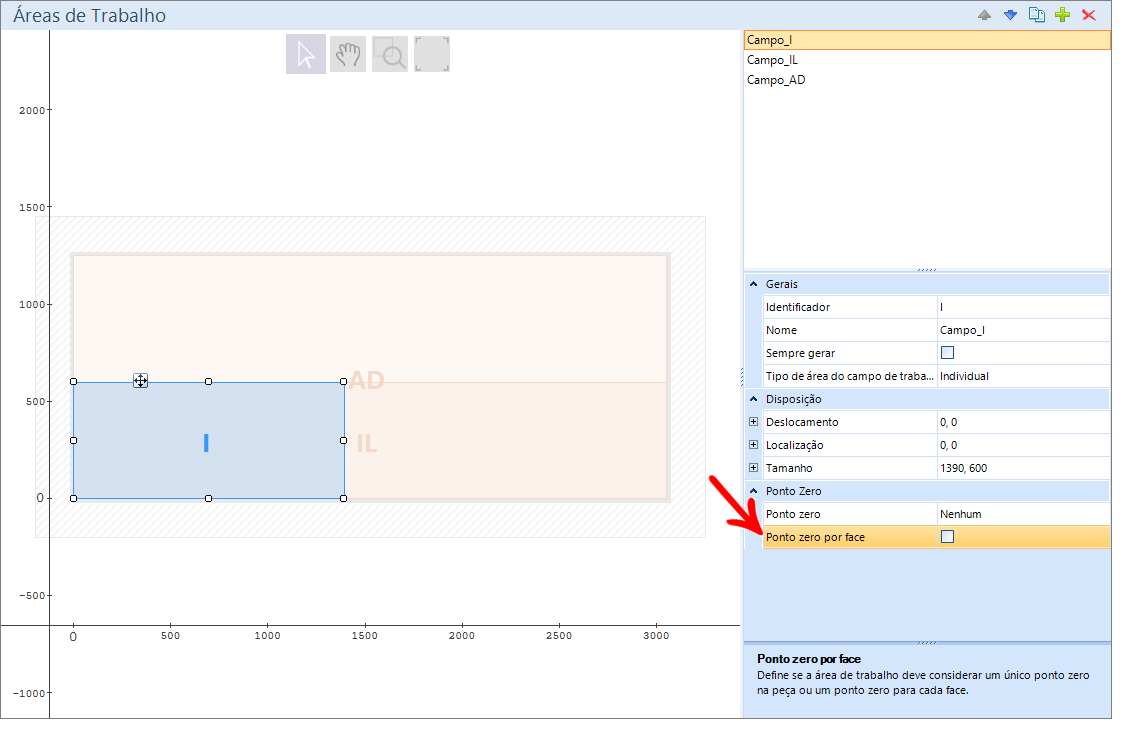The height and width of the screenshot is (739, 1124).
Task: Delete work area with red X icon
Action: point(1088,15)
